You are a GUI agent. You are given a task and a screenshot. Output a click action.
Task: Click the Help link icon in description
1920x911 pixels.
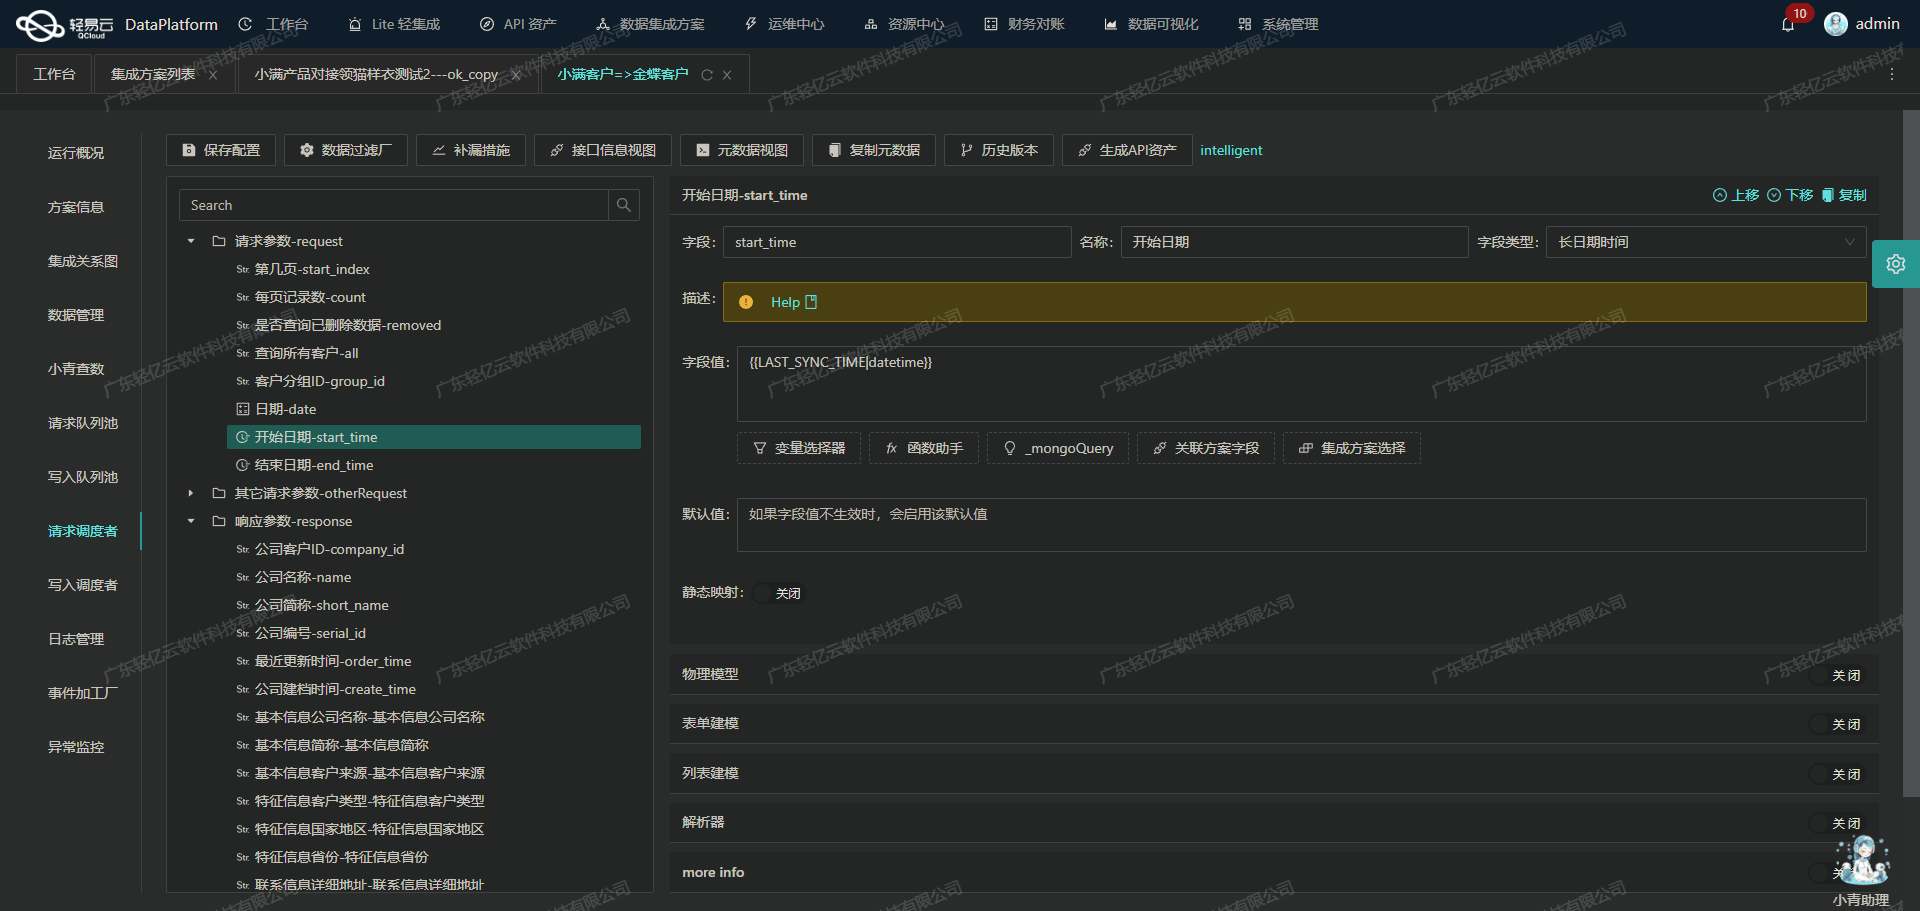pos(811,302)
